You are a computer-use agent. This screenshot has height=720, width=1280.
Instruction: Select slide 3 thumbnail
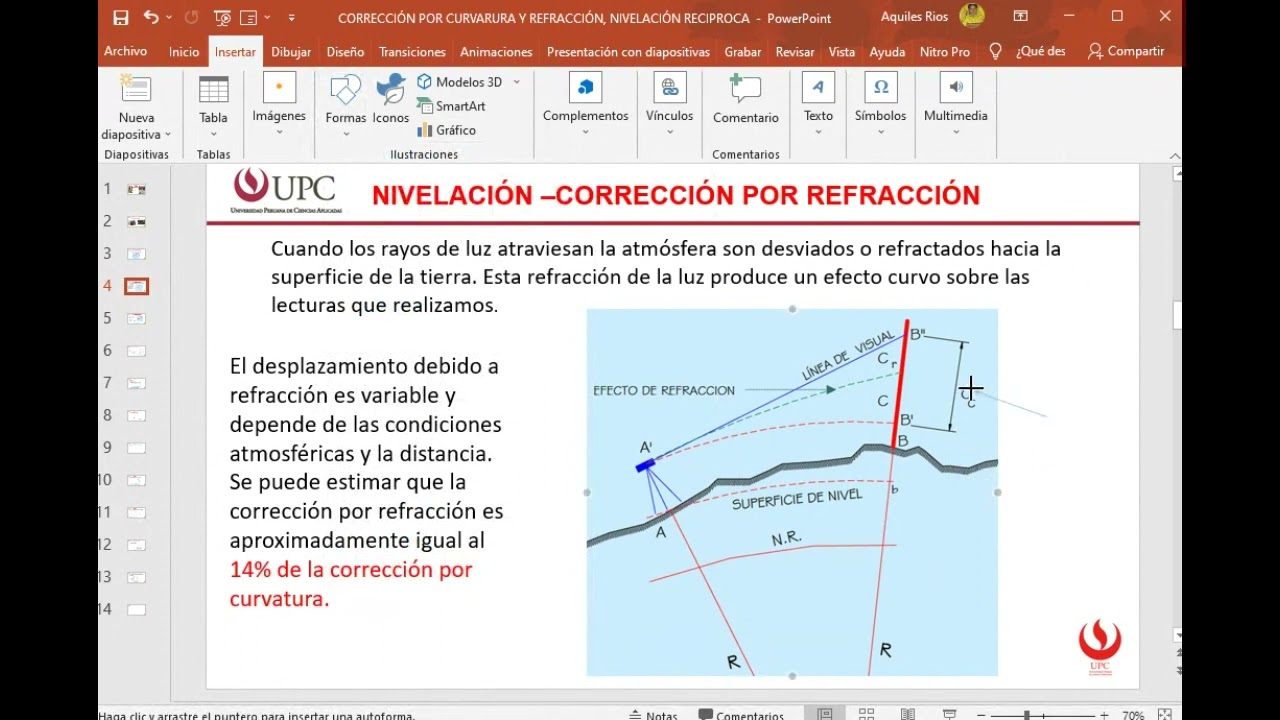pyautogui.click(x=136, y=254)
